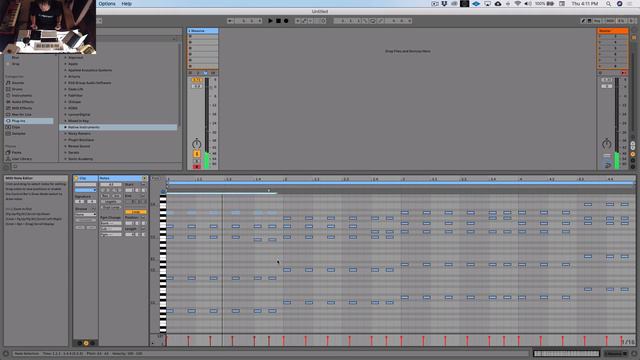Toggle the Fold button in note editor
Screen dimensions: 640x360
coord(156,178)
